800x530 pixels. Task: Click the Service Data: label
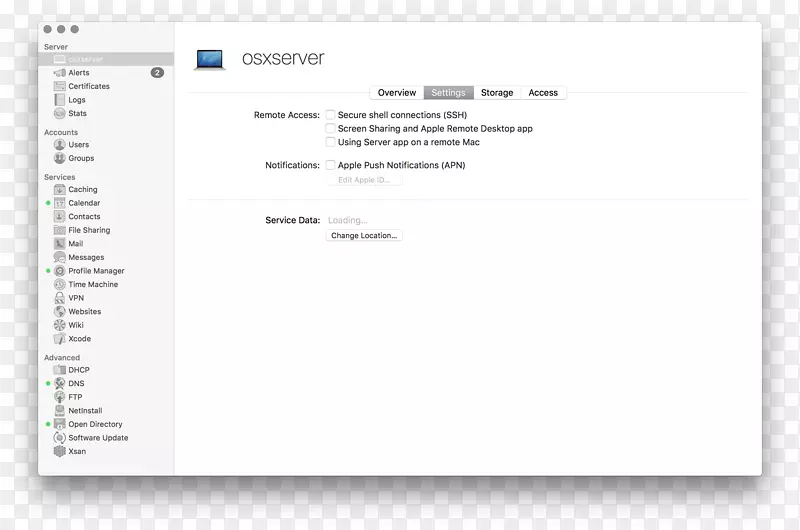coord(293,220)
